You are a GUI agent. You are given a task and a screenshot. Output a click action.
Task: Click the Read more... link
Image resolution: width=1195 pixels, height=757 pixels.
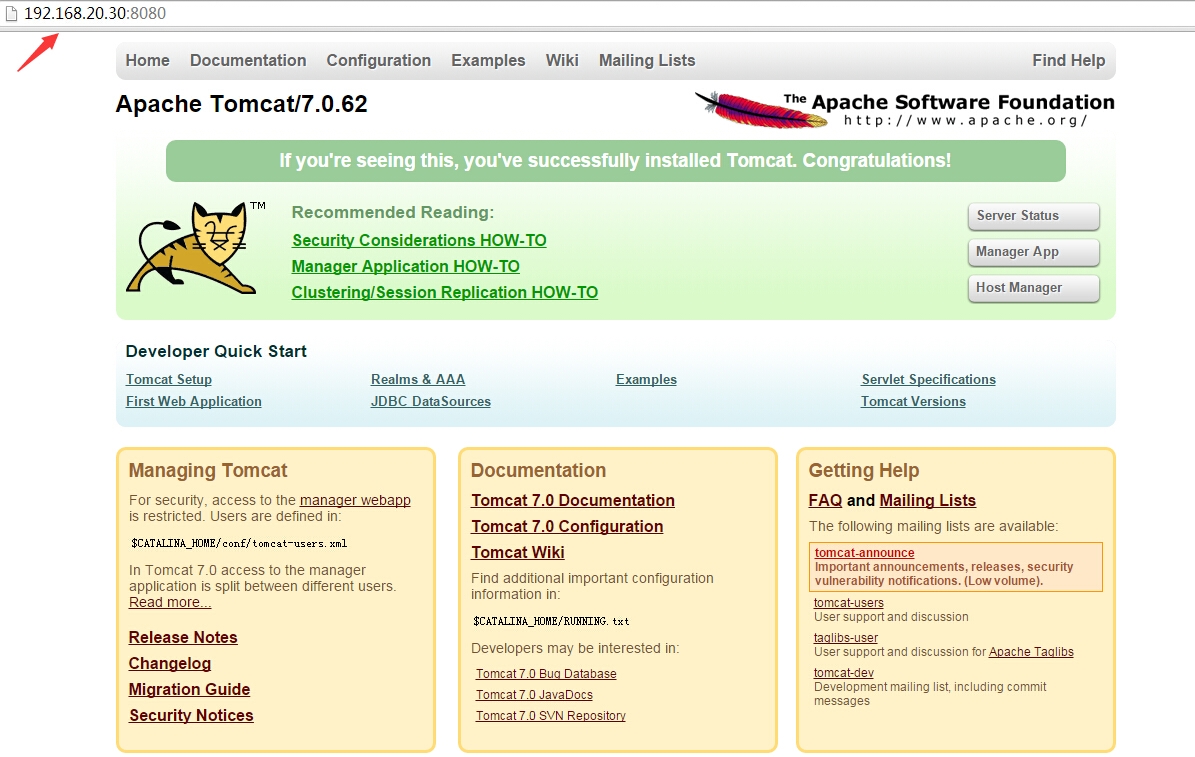[170, 602]
